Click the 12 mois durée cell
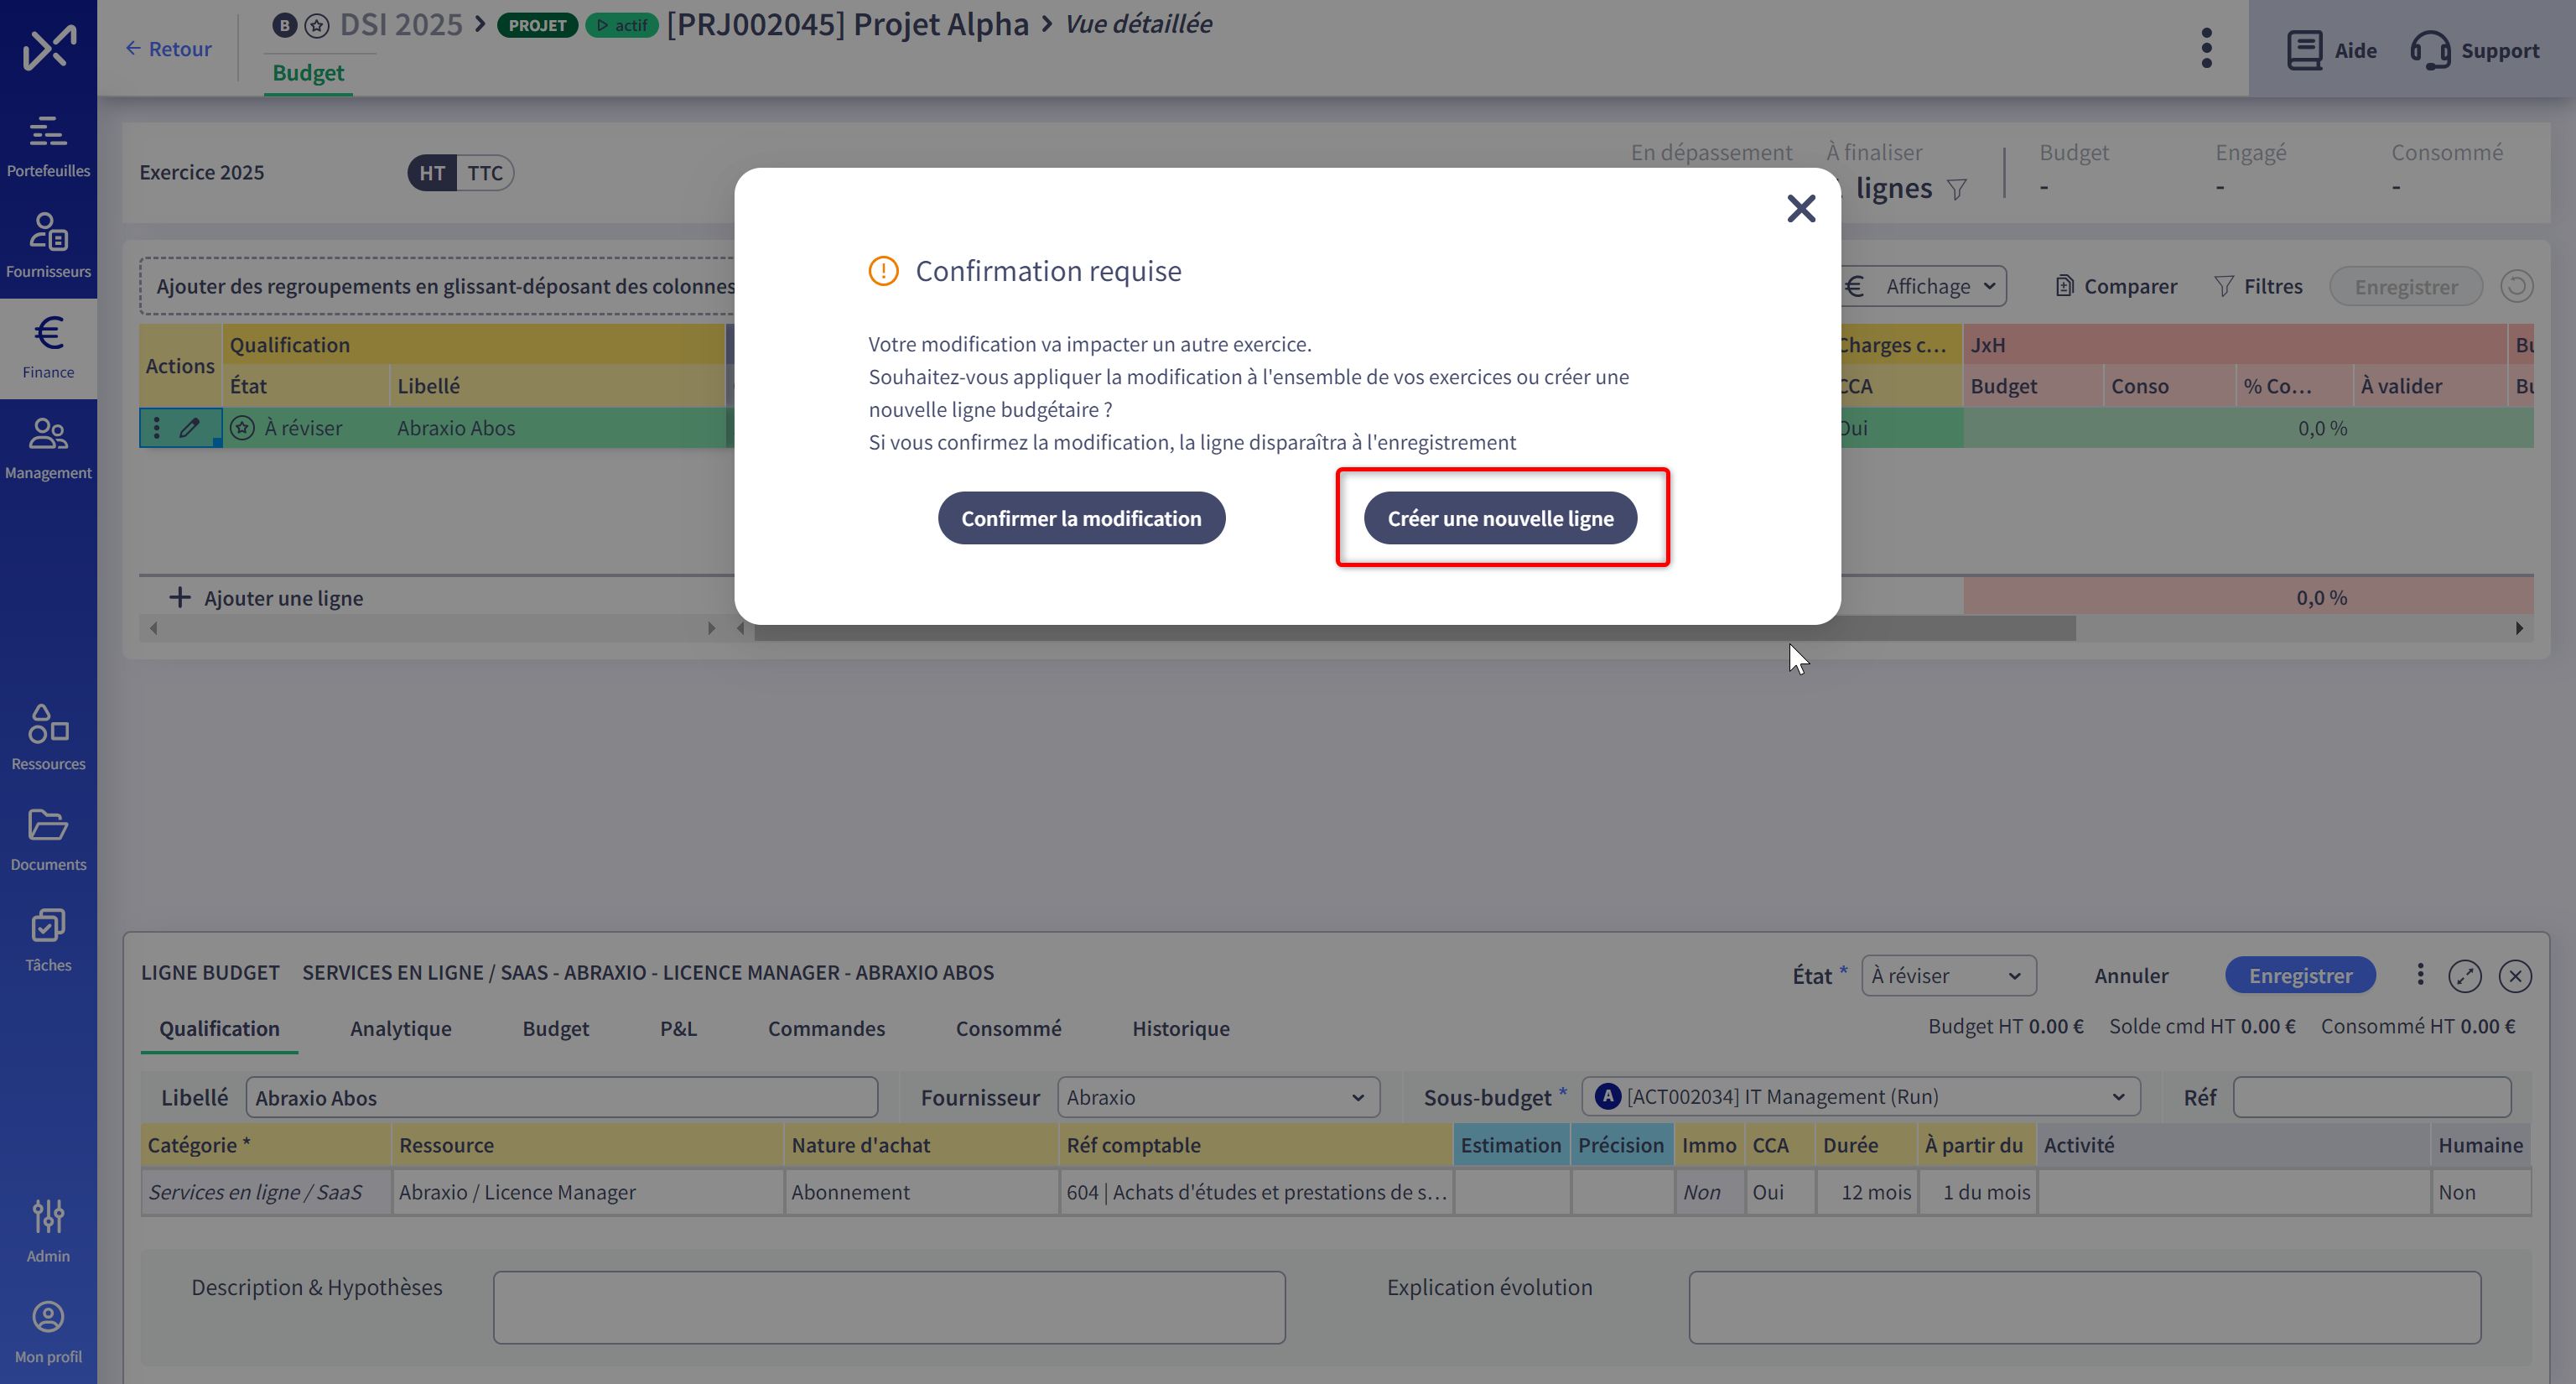This screenshot has height=1384, width=2576. pyautogui.click(x=1866, y=1192)
